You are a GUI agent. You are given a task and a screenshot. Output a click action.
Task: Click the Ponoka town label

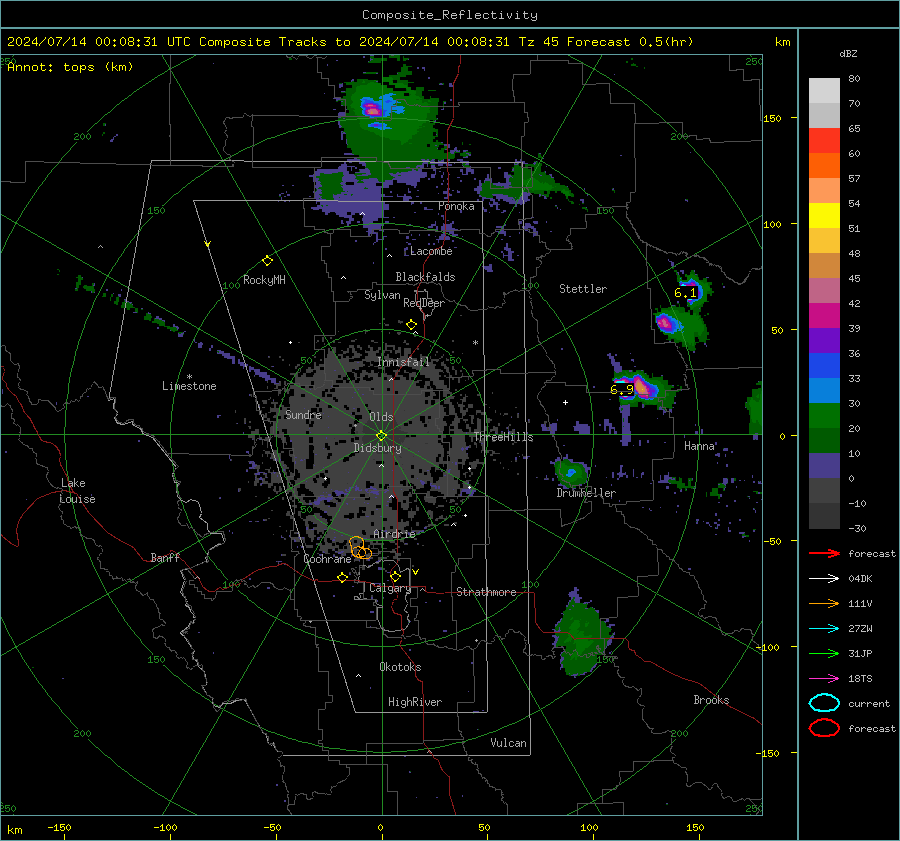(x=456, y=207)
